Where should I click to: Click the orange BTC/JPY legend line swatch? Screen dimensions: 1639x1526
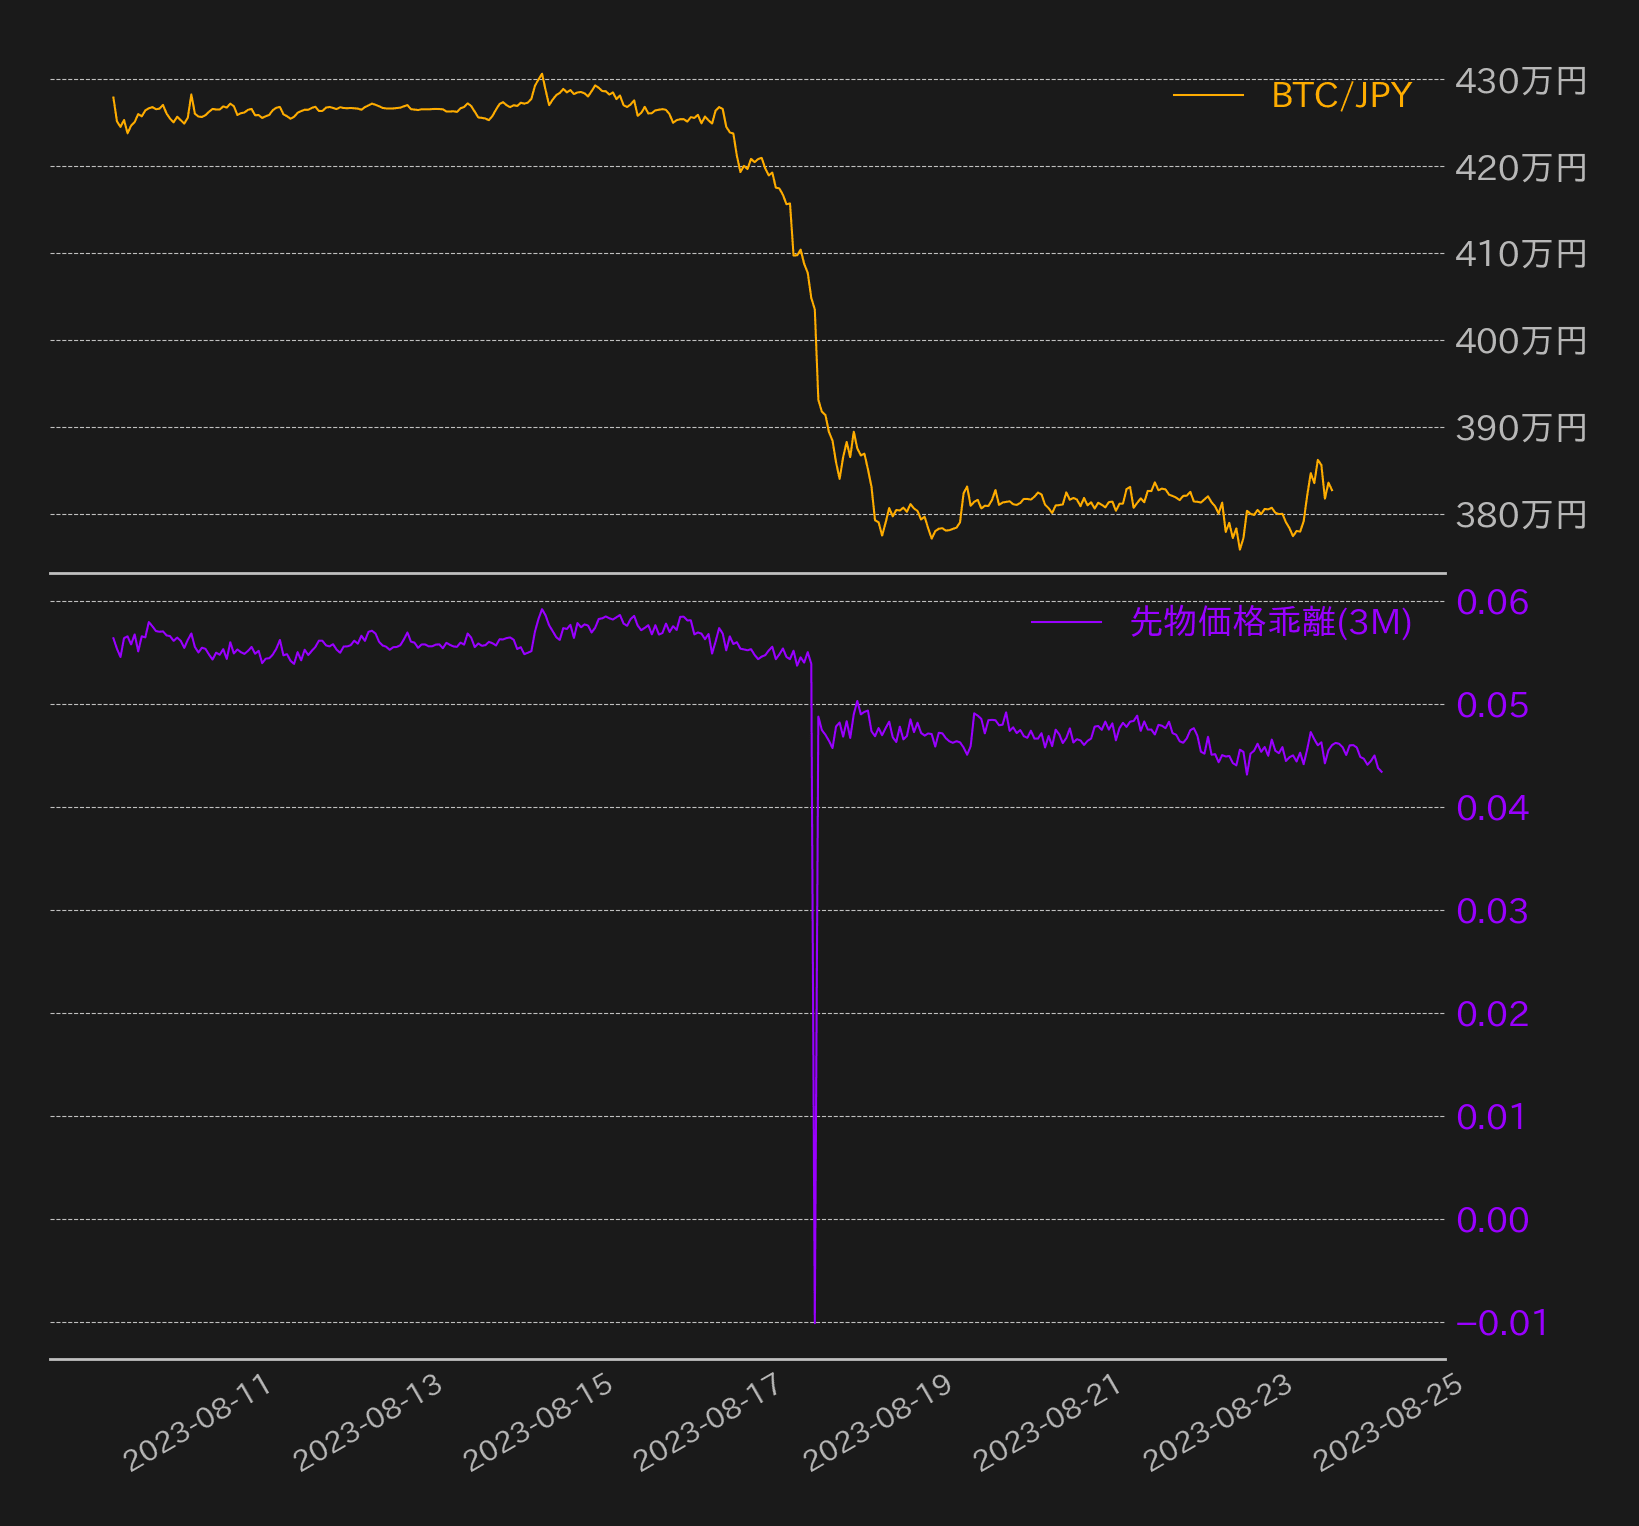click(1208, 96)
